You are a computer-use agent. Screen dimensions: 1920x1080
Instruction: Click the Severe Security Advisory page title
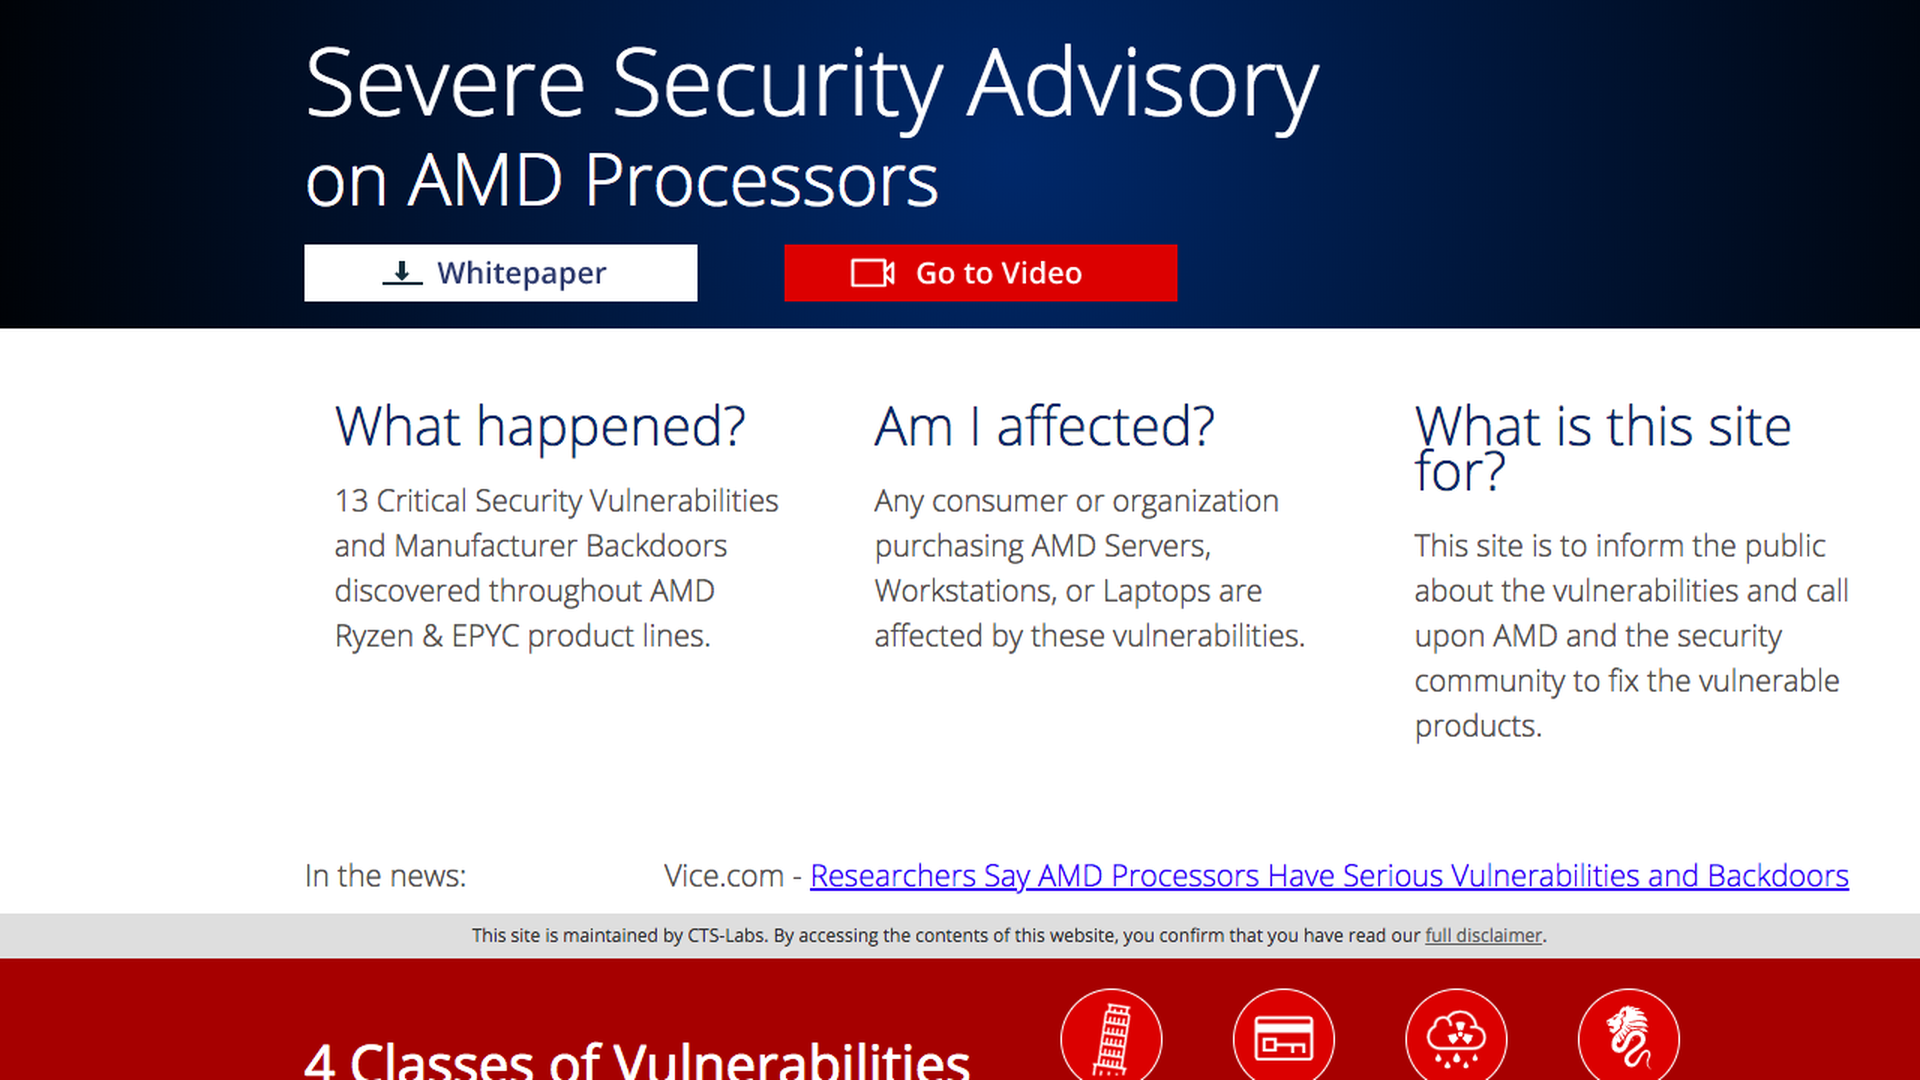click(x=810, y=85)
